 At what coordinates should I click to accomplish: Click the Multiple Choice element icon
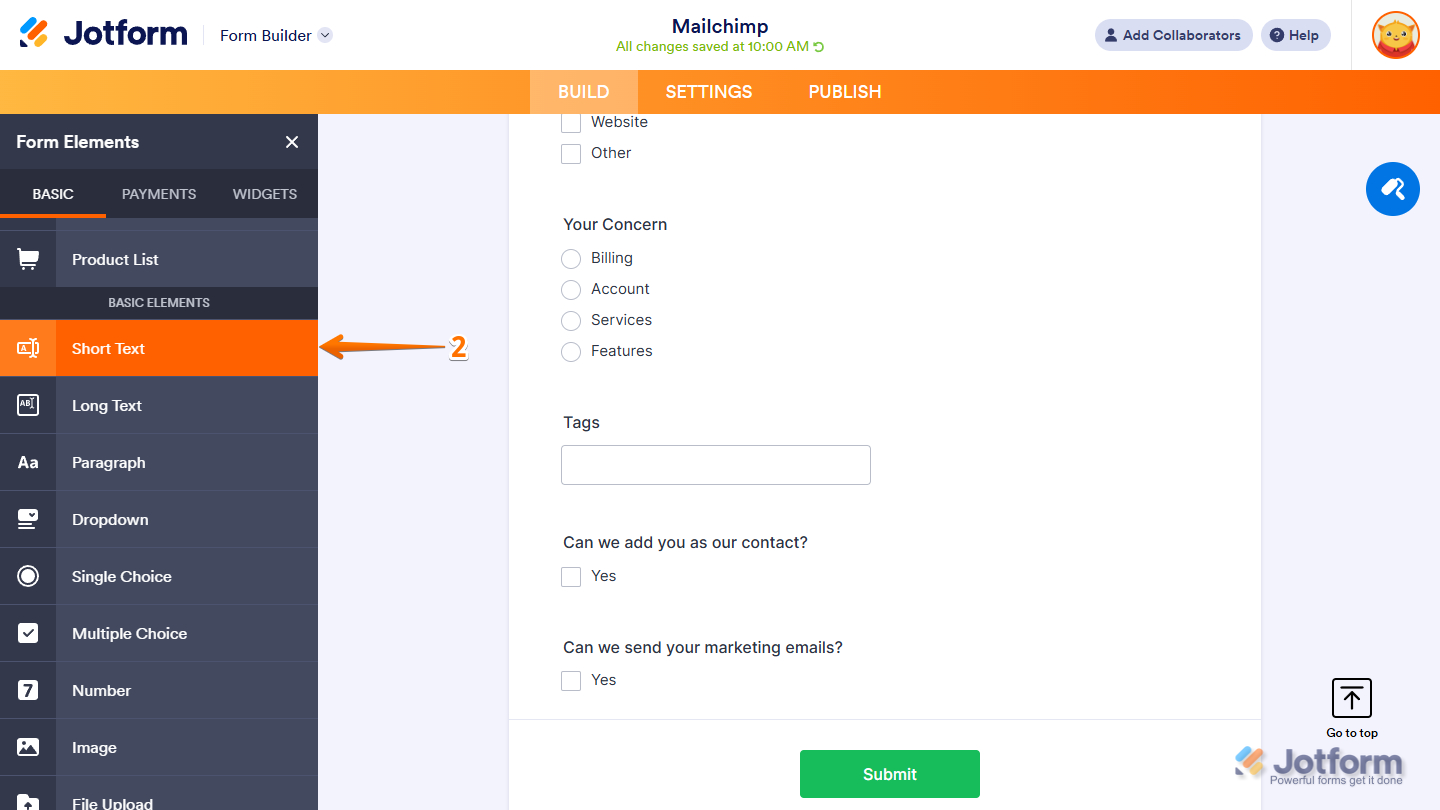pyautogui.click(x=28, y=632)
